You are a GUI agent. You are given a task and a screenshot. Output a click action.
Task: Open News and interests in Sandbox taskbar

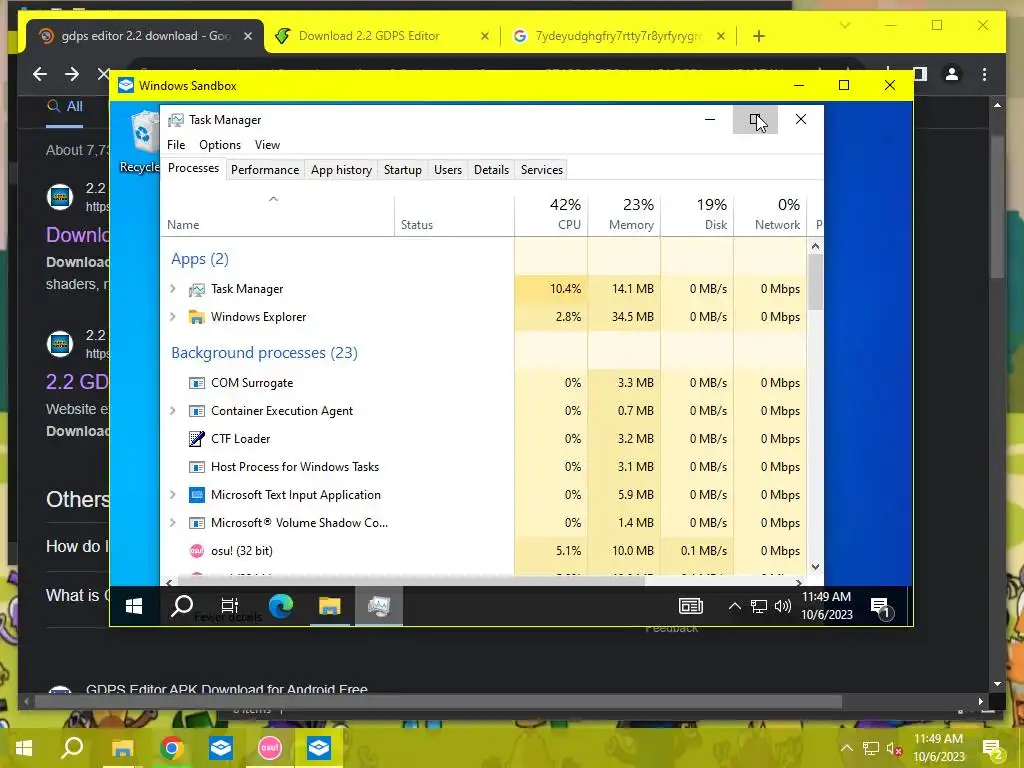point(690,607)
